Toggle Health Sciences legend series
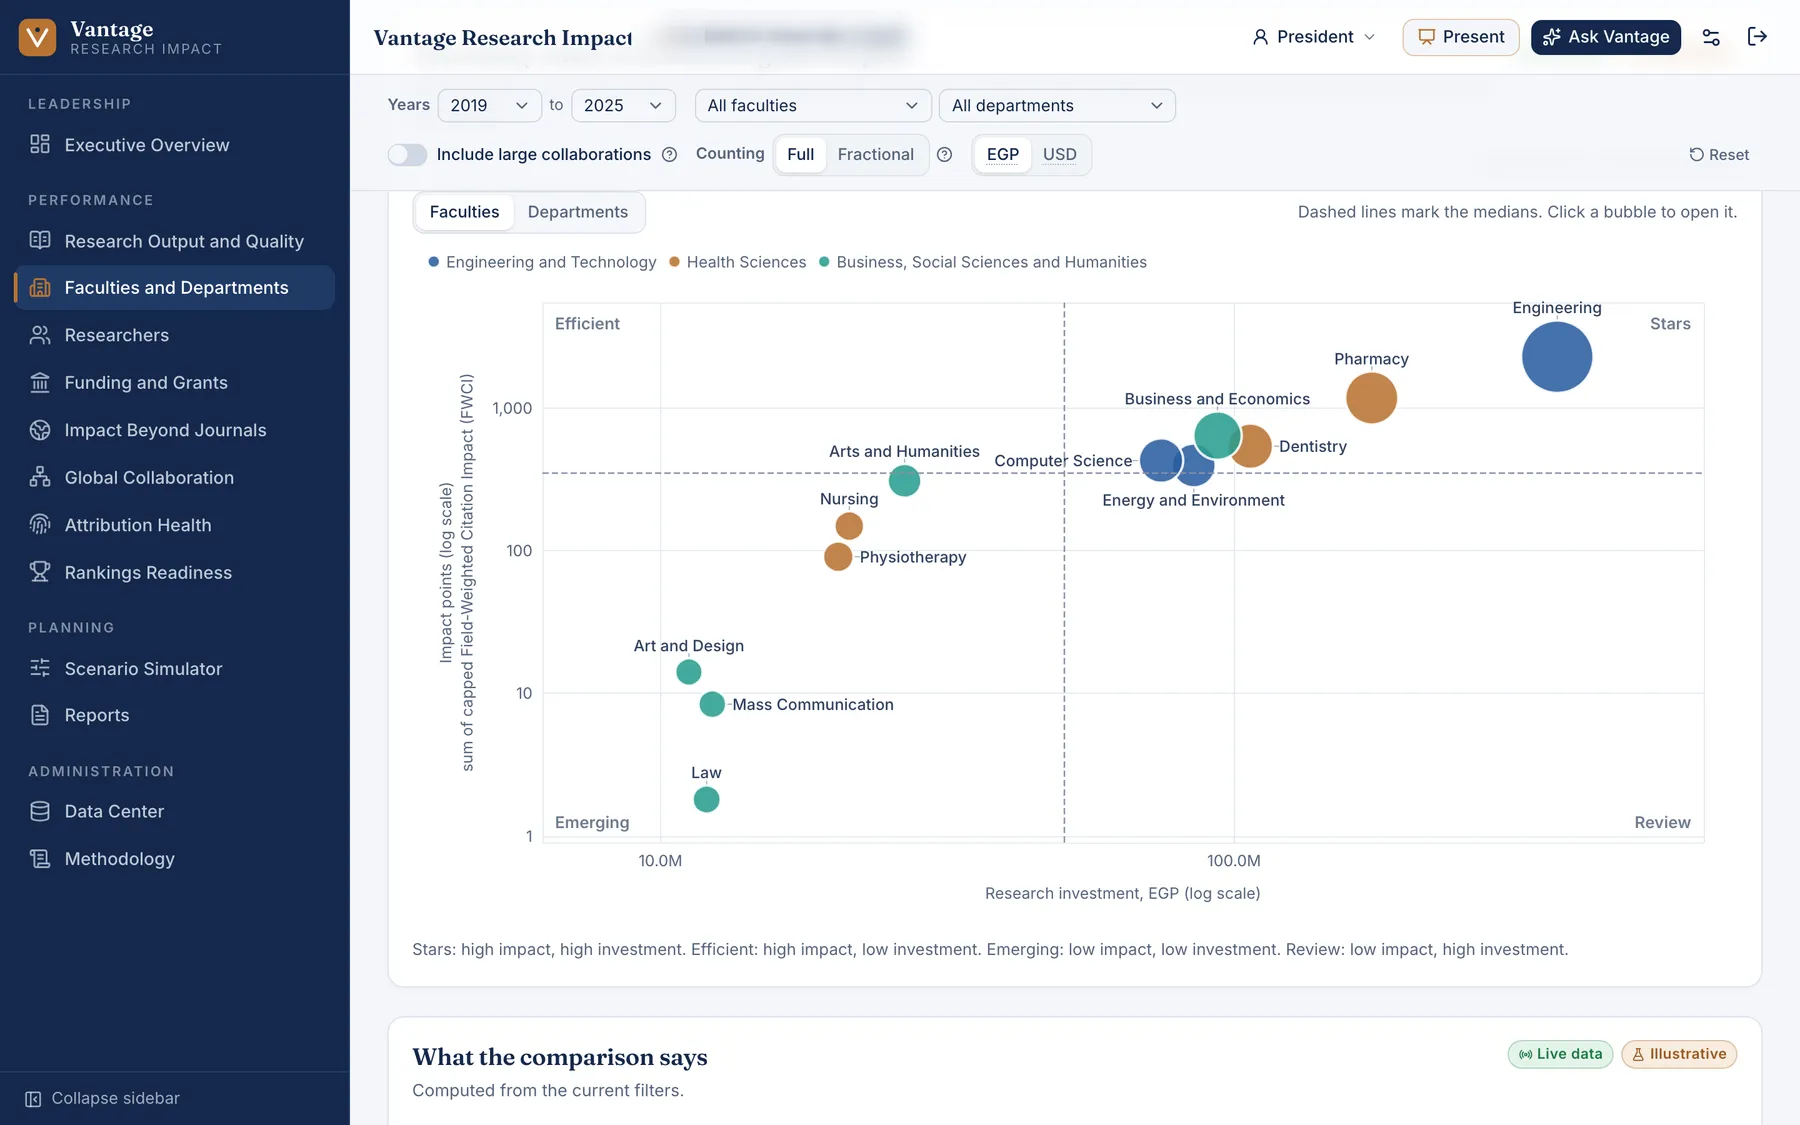Image resolution: width=1800 pixels, height=1125 pixels. click(738, 262)
